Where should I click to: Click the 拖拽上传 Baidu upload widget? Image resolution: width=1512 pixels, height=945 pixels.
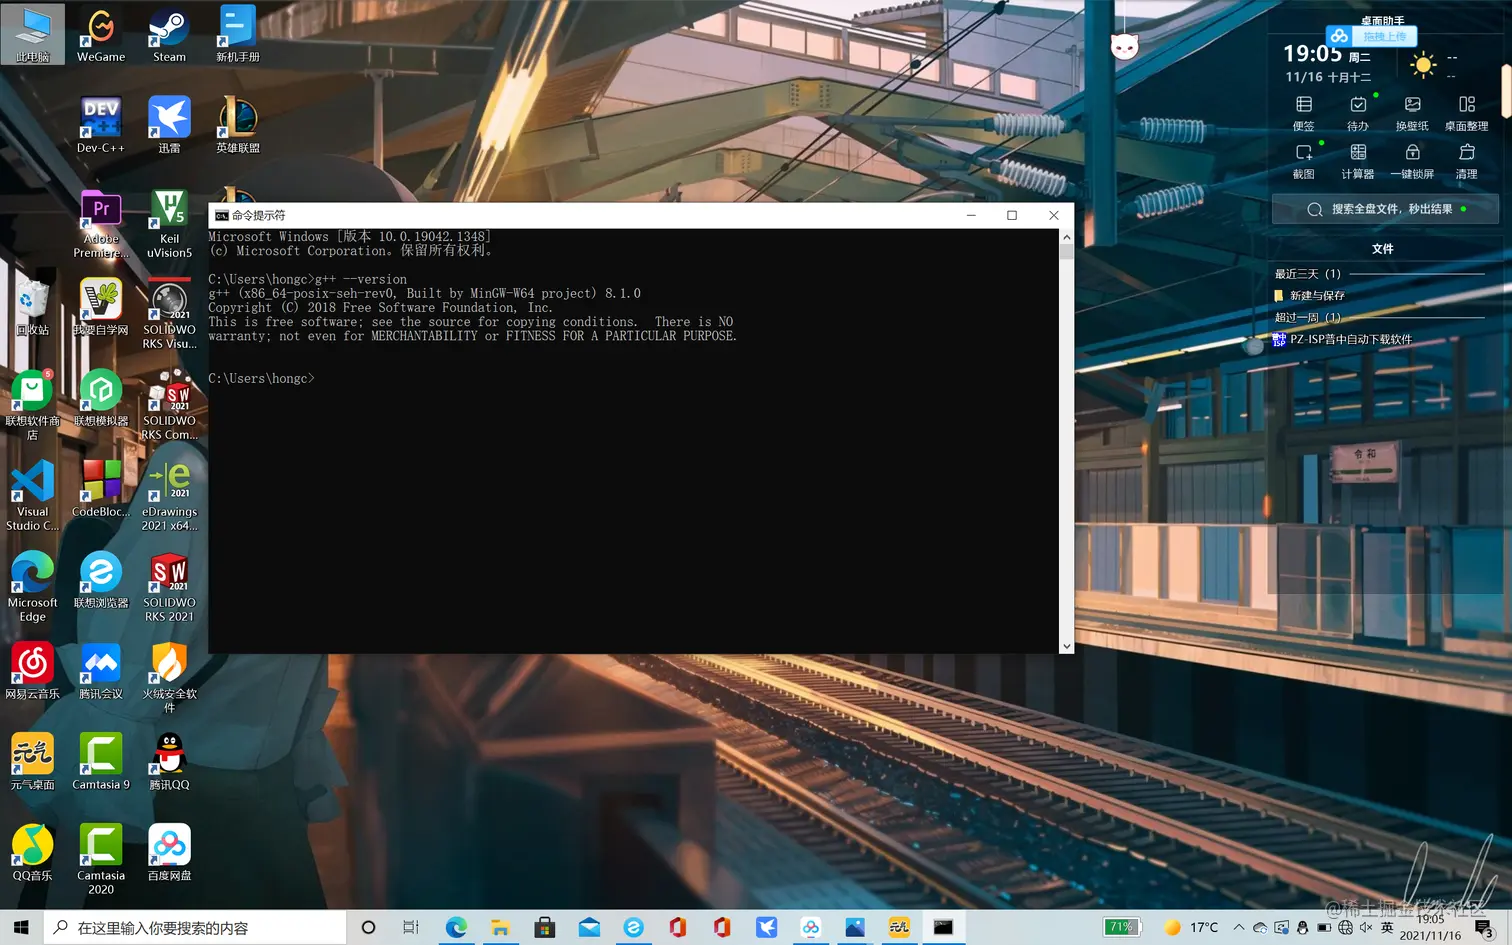pos(1372,36)
